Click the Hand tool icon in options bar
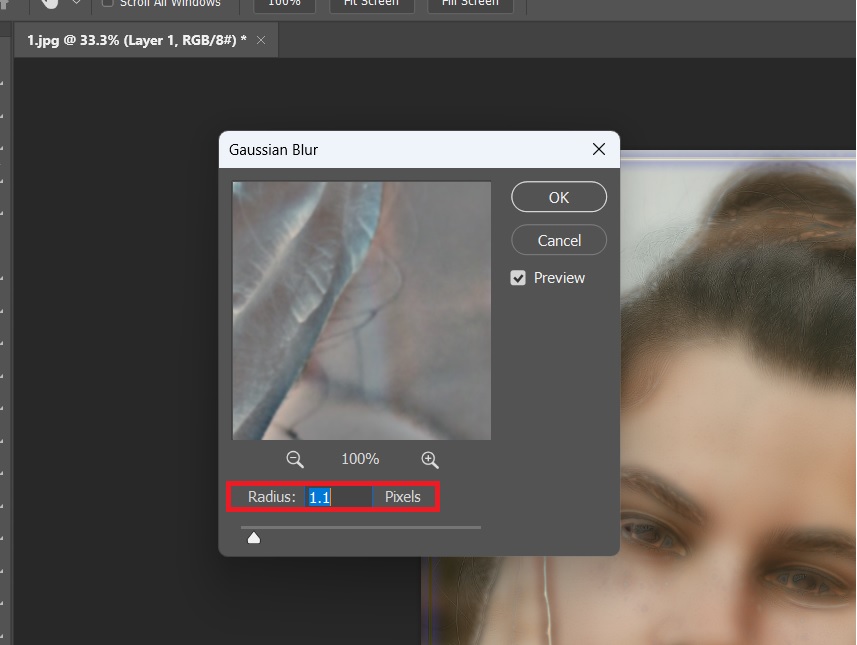This screenshot has height=645, width=857. pyautogui.click(x=50, y=3)
